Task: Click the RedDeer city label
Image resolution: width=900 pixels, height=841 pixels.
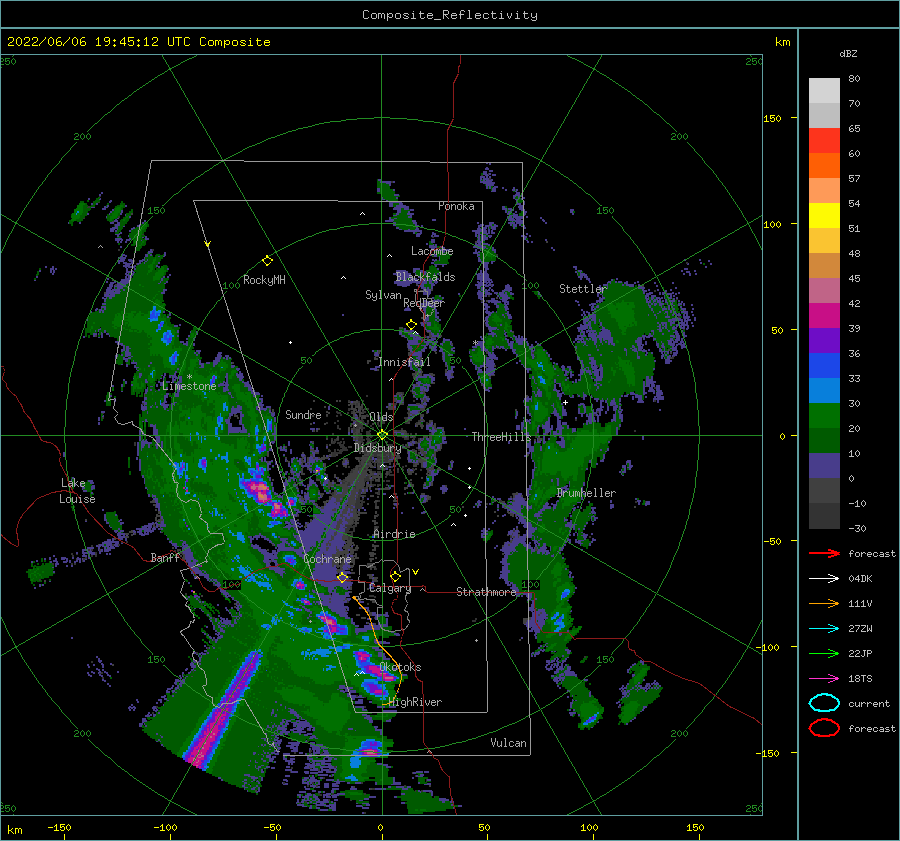Action: (424, 303)
